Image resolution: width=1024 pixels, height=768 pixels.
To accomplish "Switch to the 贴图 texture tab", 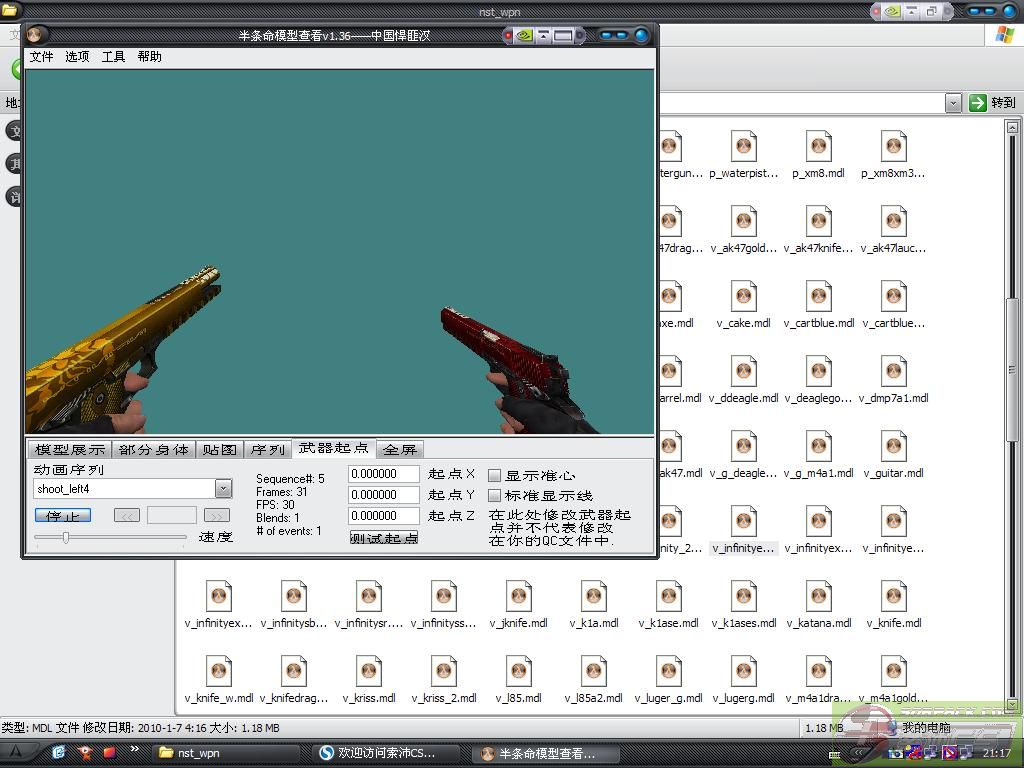I will pyautogui.click(x=219, y=450).
